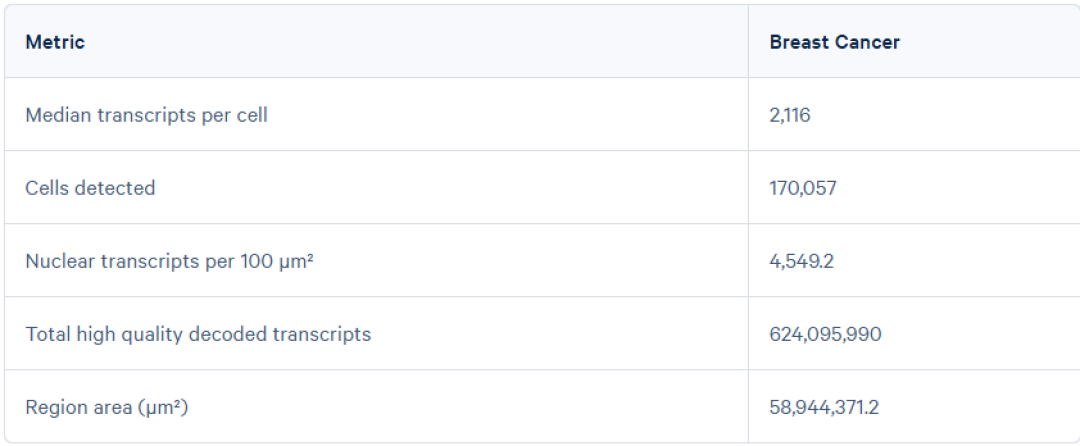Select the Region area (µm²) label
The image size is (1080, 446).
[107, 407]
